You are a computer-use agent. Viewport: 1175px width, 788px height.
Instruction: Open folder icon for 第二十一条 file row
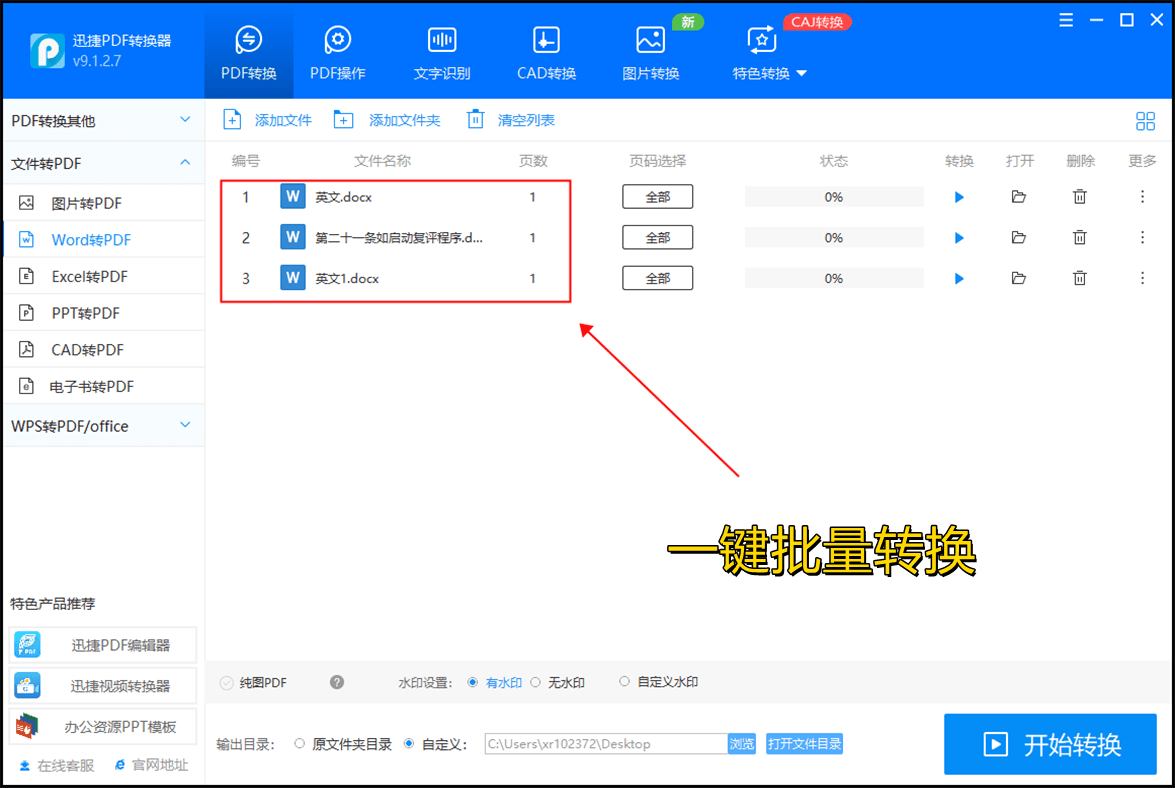(1018, 237)
